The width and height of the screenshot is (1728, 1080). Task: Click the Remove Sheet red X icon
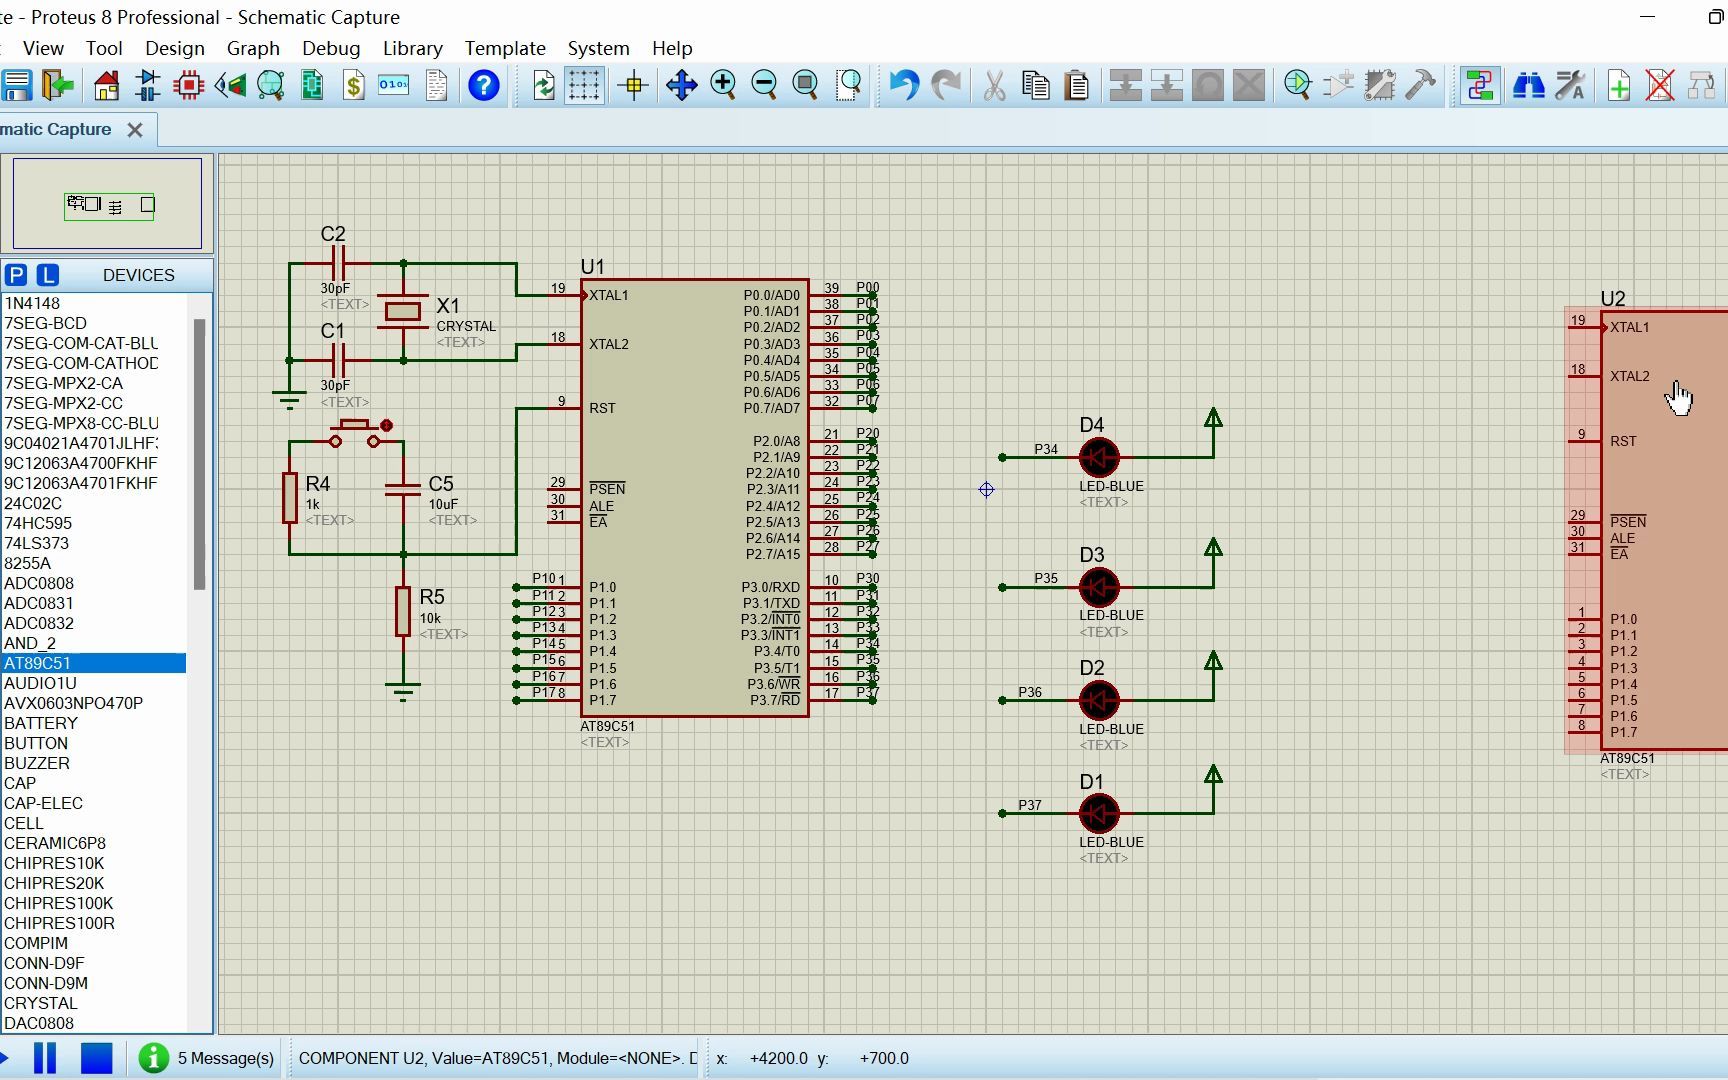tap(1660, 85)
